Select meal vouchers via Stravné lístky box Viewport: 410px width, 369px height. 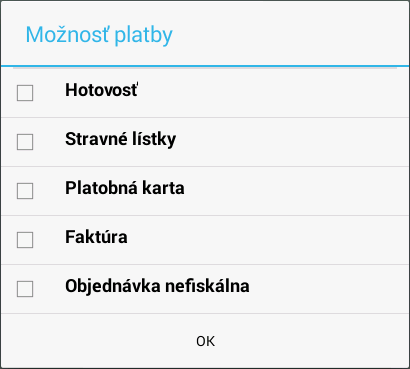[25, 142]
